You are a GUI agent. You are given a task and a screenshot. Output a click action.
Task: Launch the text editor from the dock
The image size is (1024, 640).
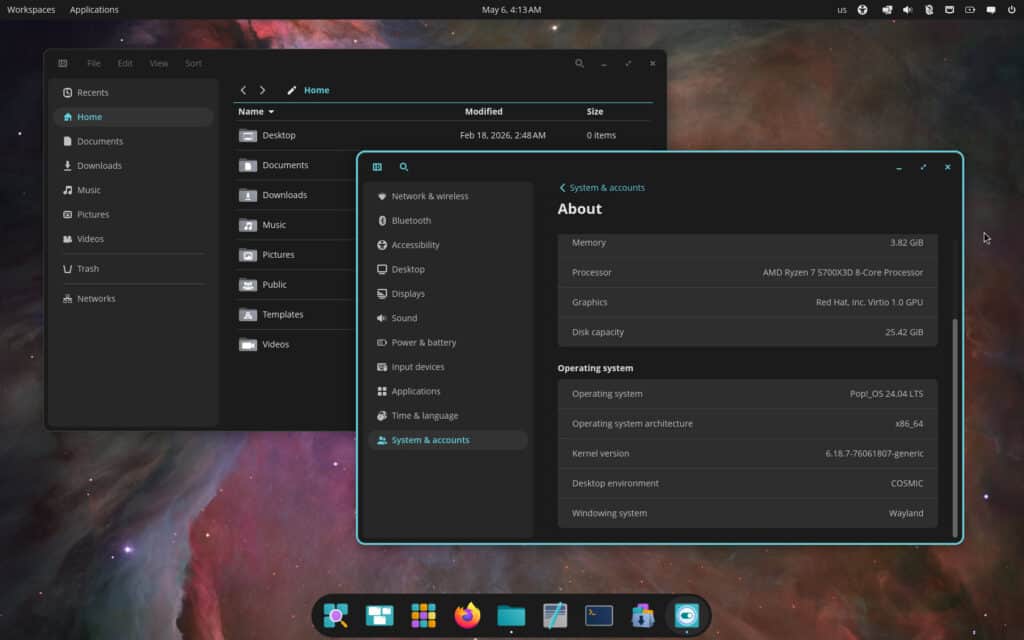[x=554, y=615]
